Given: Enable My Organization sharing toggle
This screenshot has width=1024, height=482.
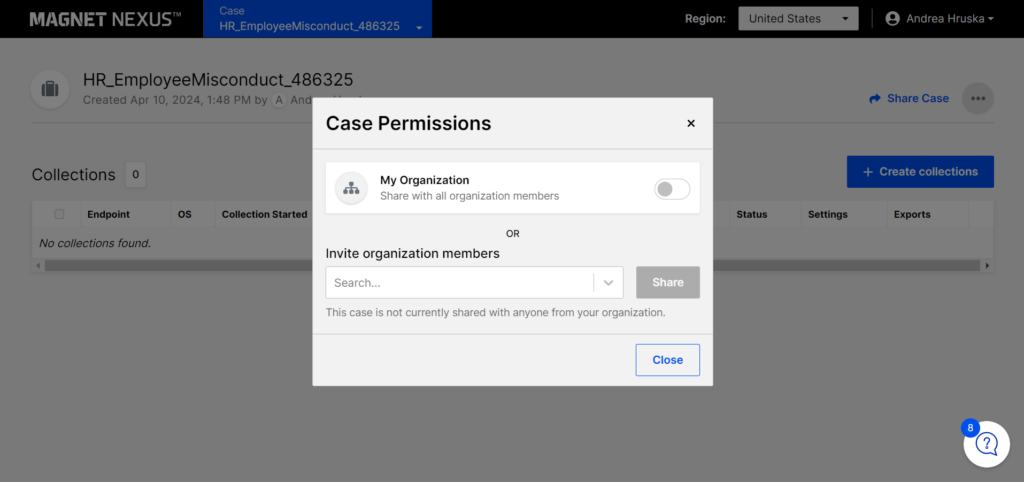Looking at the screenshot, I should click(x=672, y=189).
